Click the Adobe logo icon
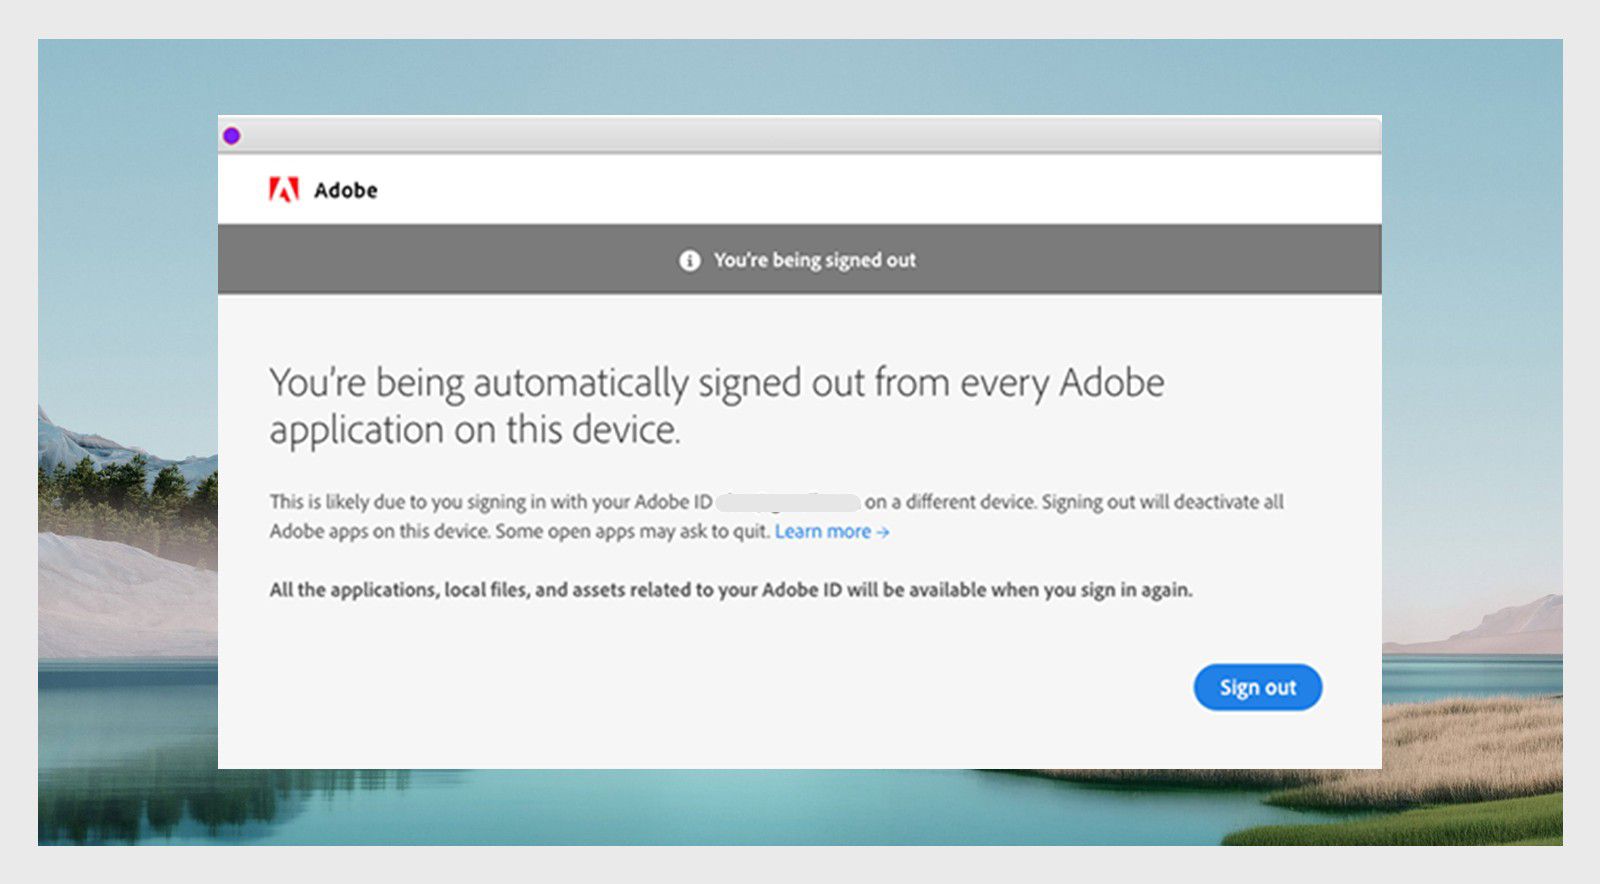The image size is (1600, 884). click(x=284, y=190)
